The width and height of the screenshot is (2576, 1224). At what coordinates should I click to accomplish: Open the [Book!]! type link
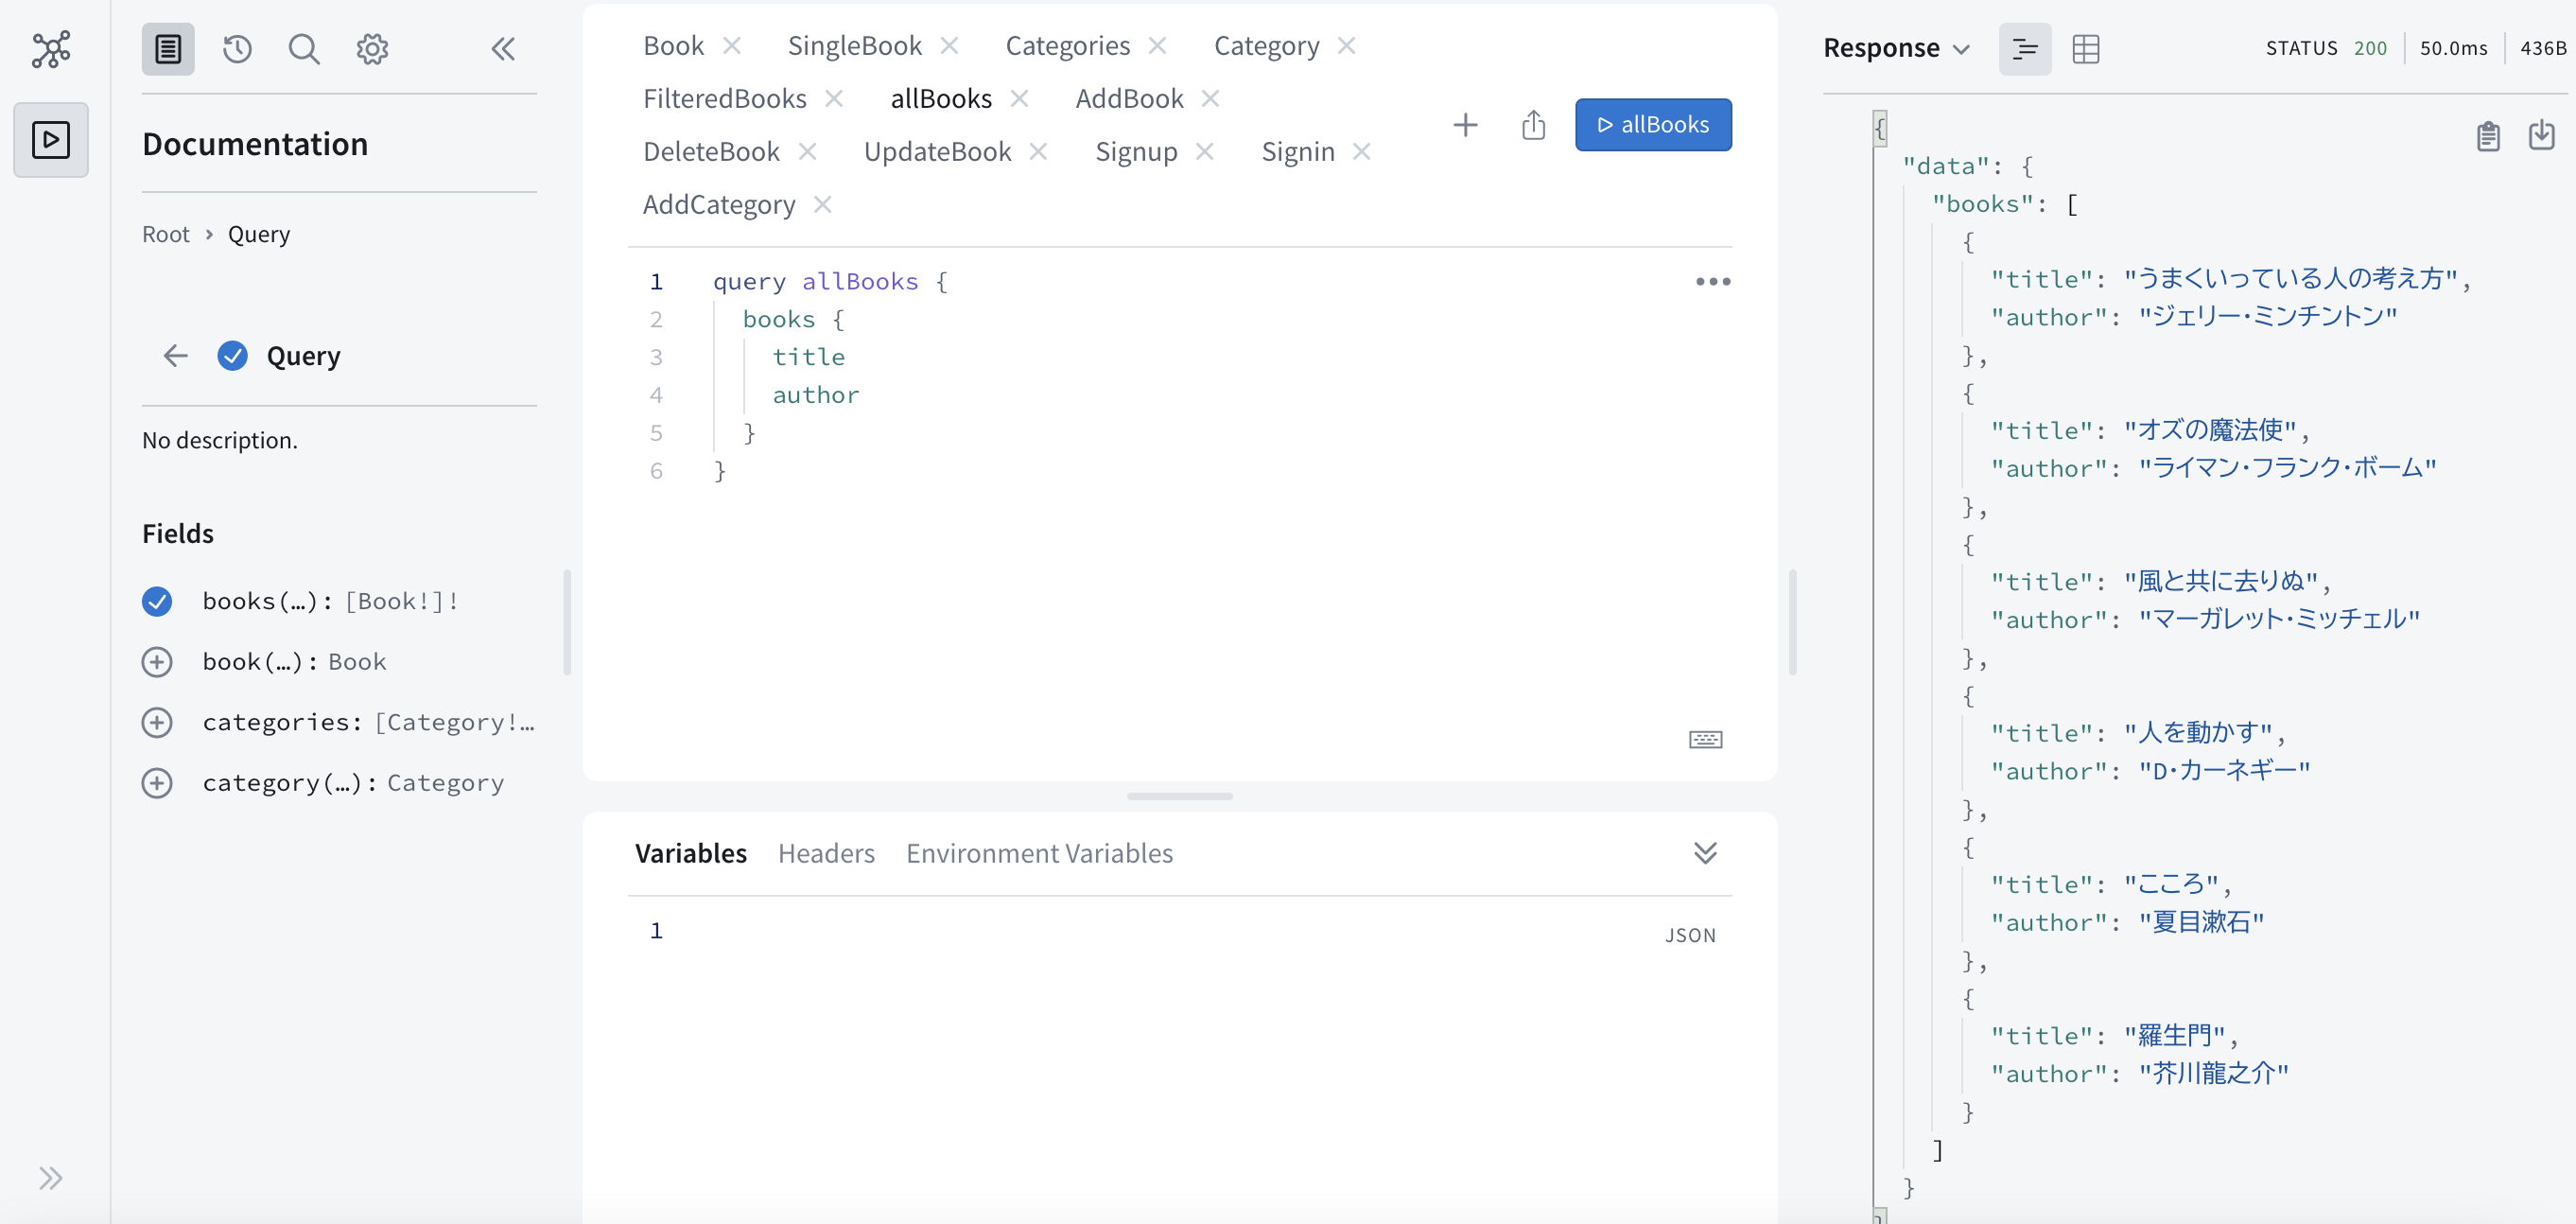401,601
